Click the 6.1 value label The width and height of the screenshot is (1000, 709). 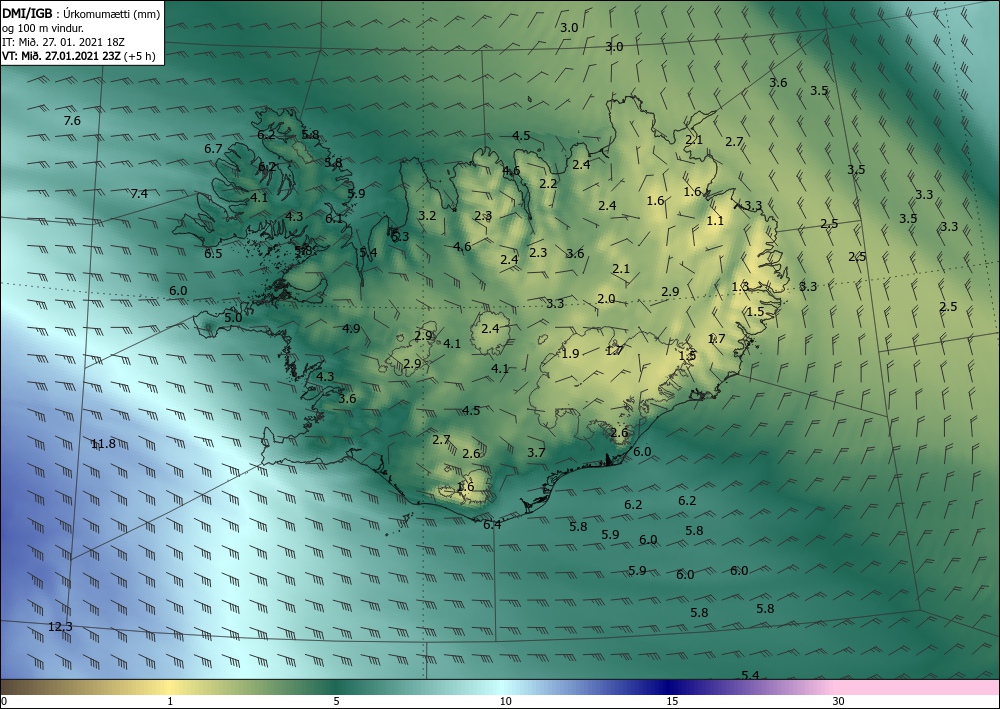pos(334,218)
